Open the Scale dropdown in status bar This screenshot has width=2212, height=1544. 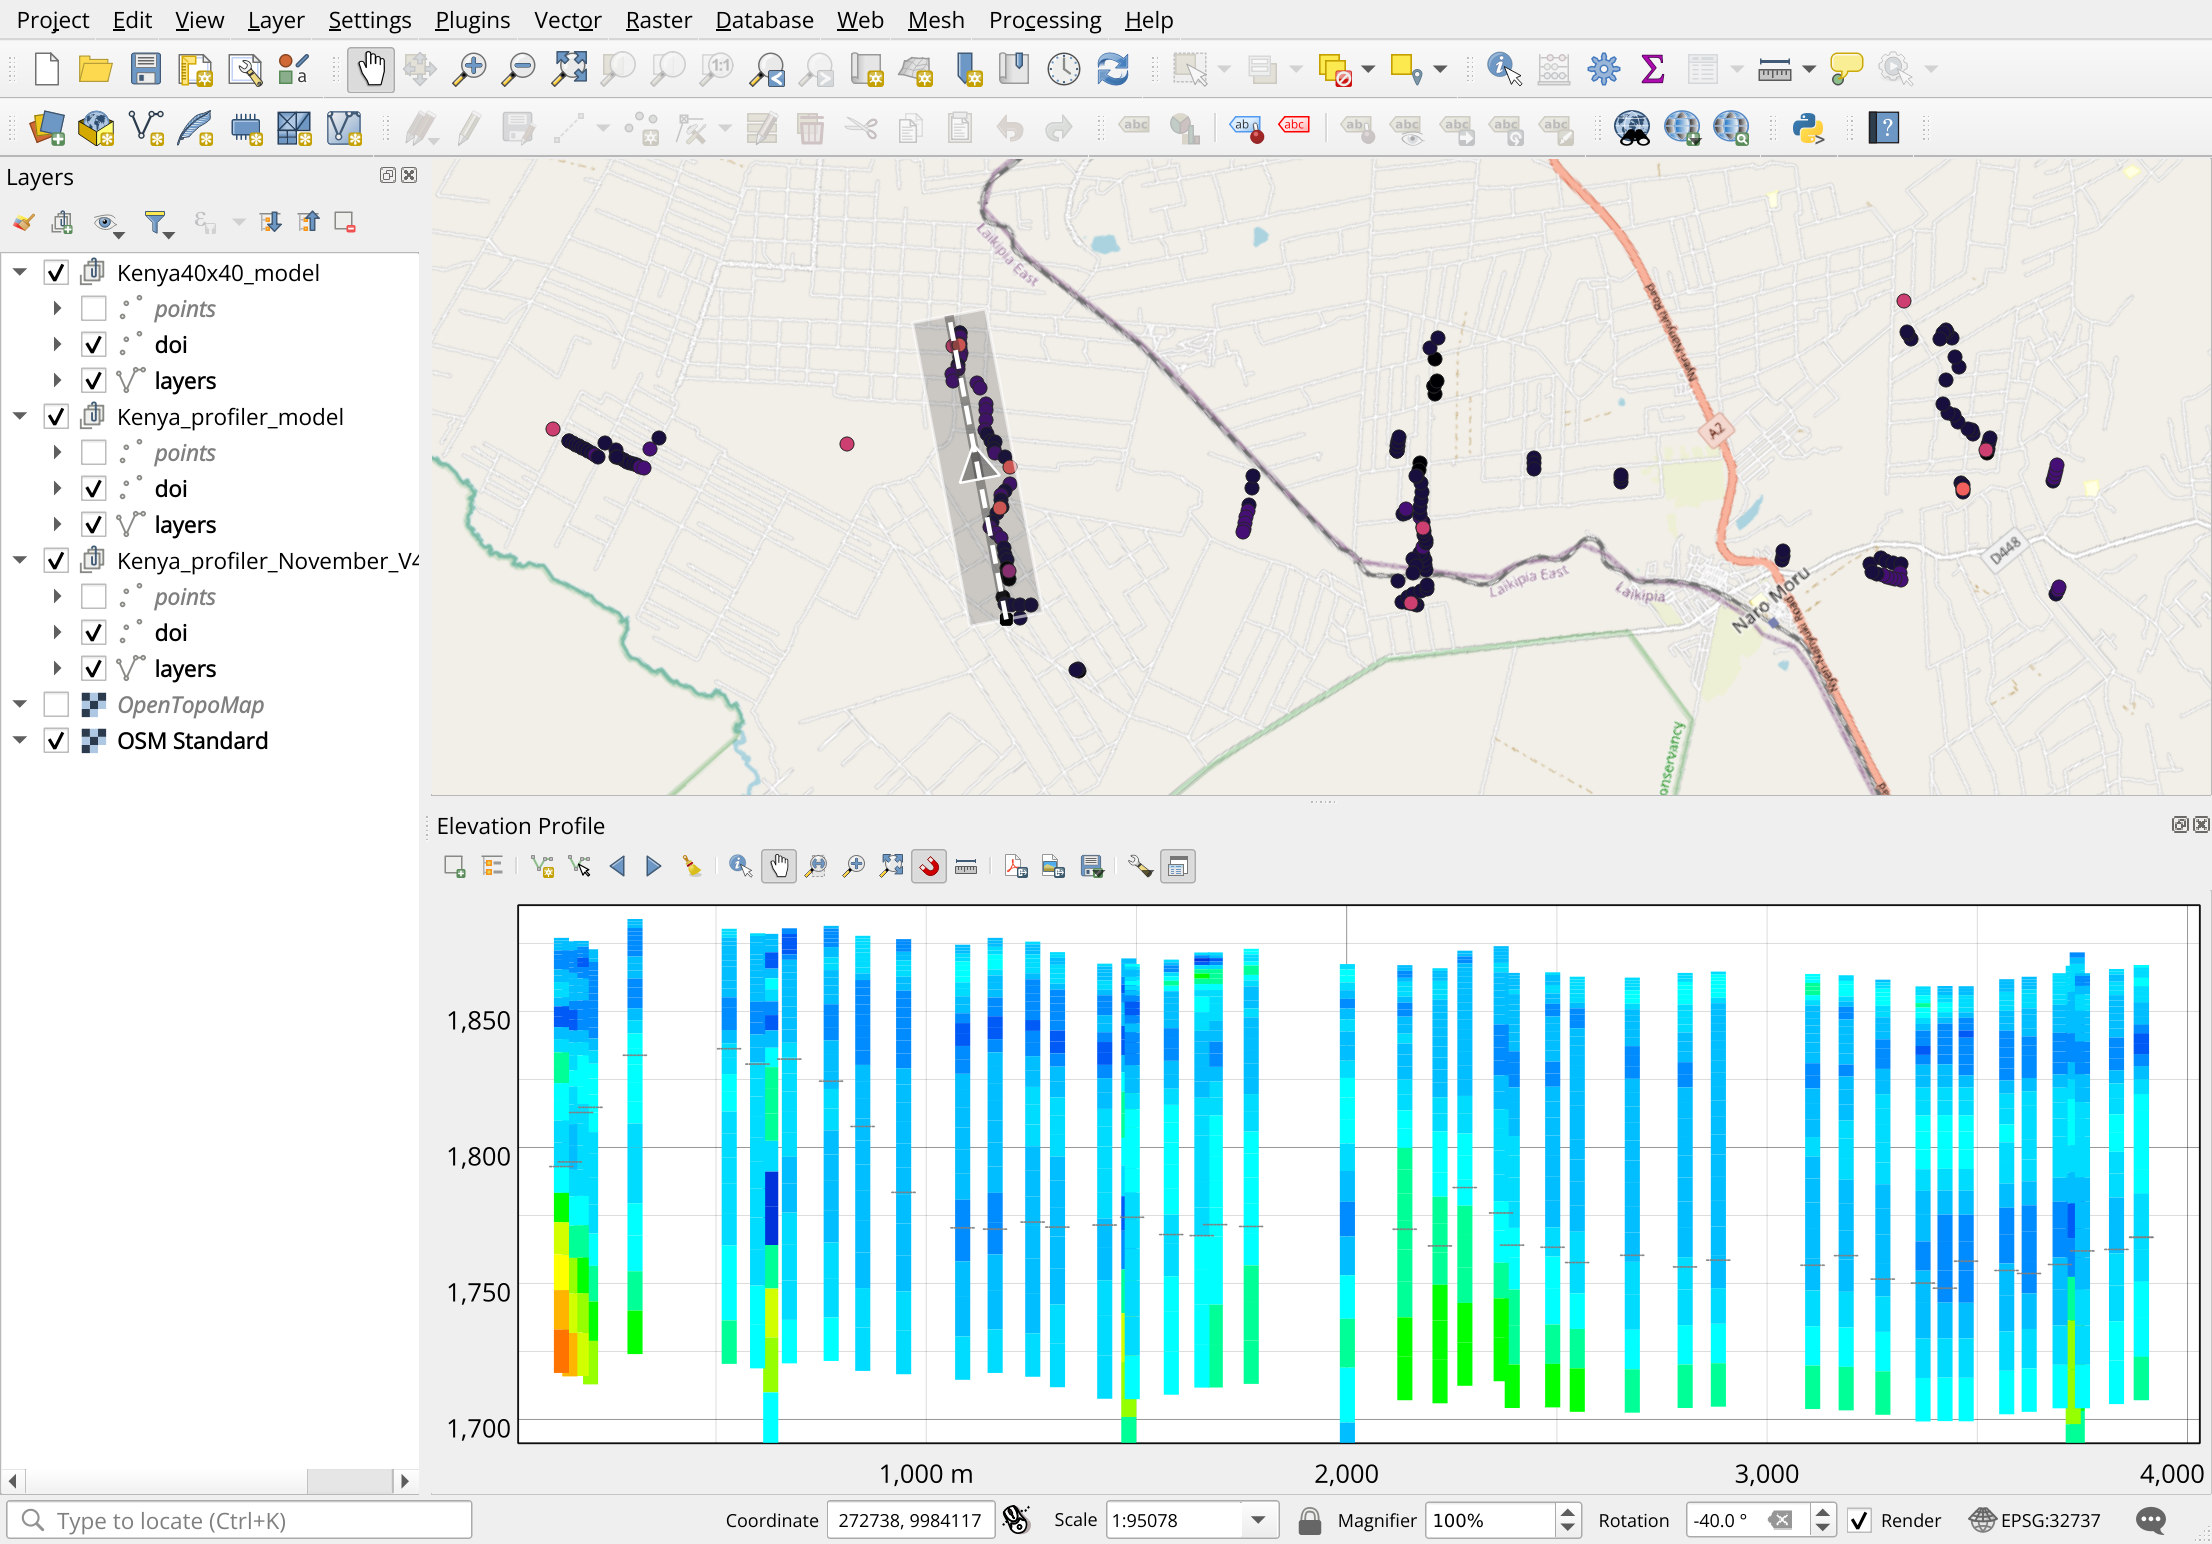pyautogui.click(x=1259, y=1520)
